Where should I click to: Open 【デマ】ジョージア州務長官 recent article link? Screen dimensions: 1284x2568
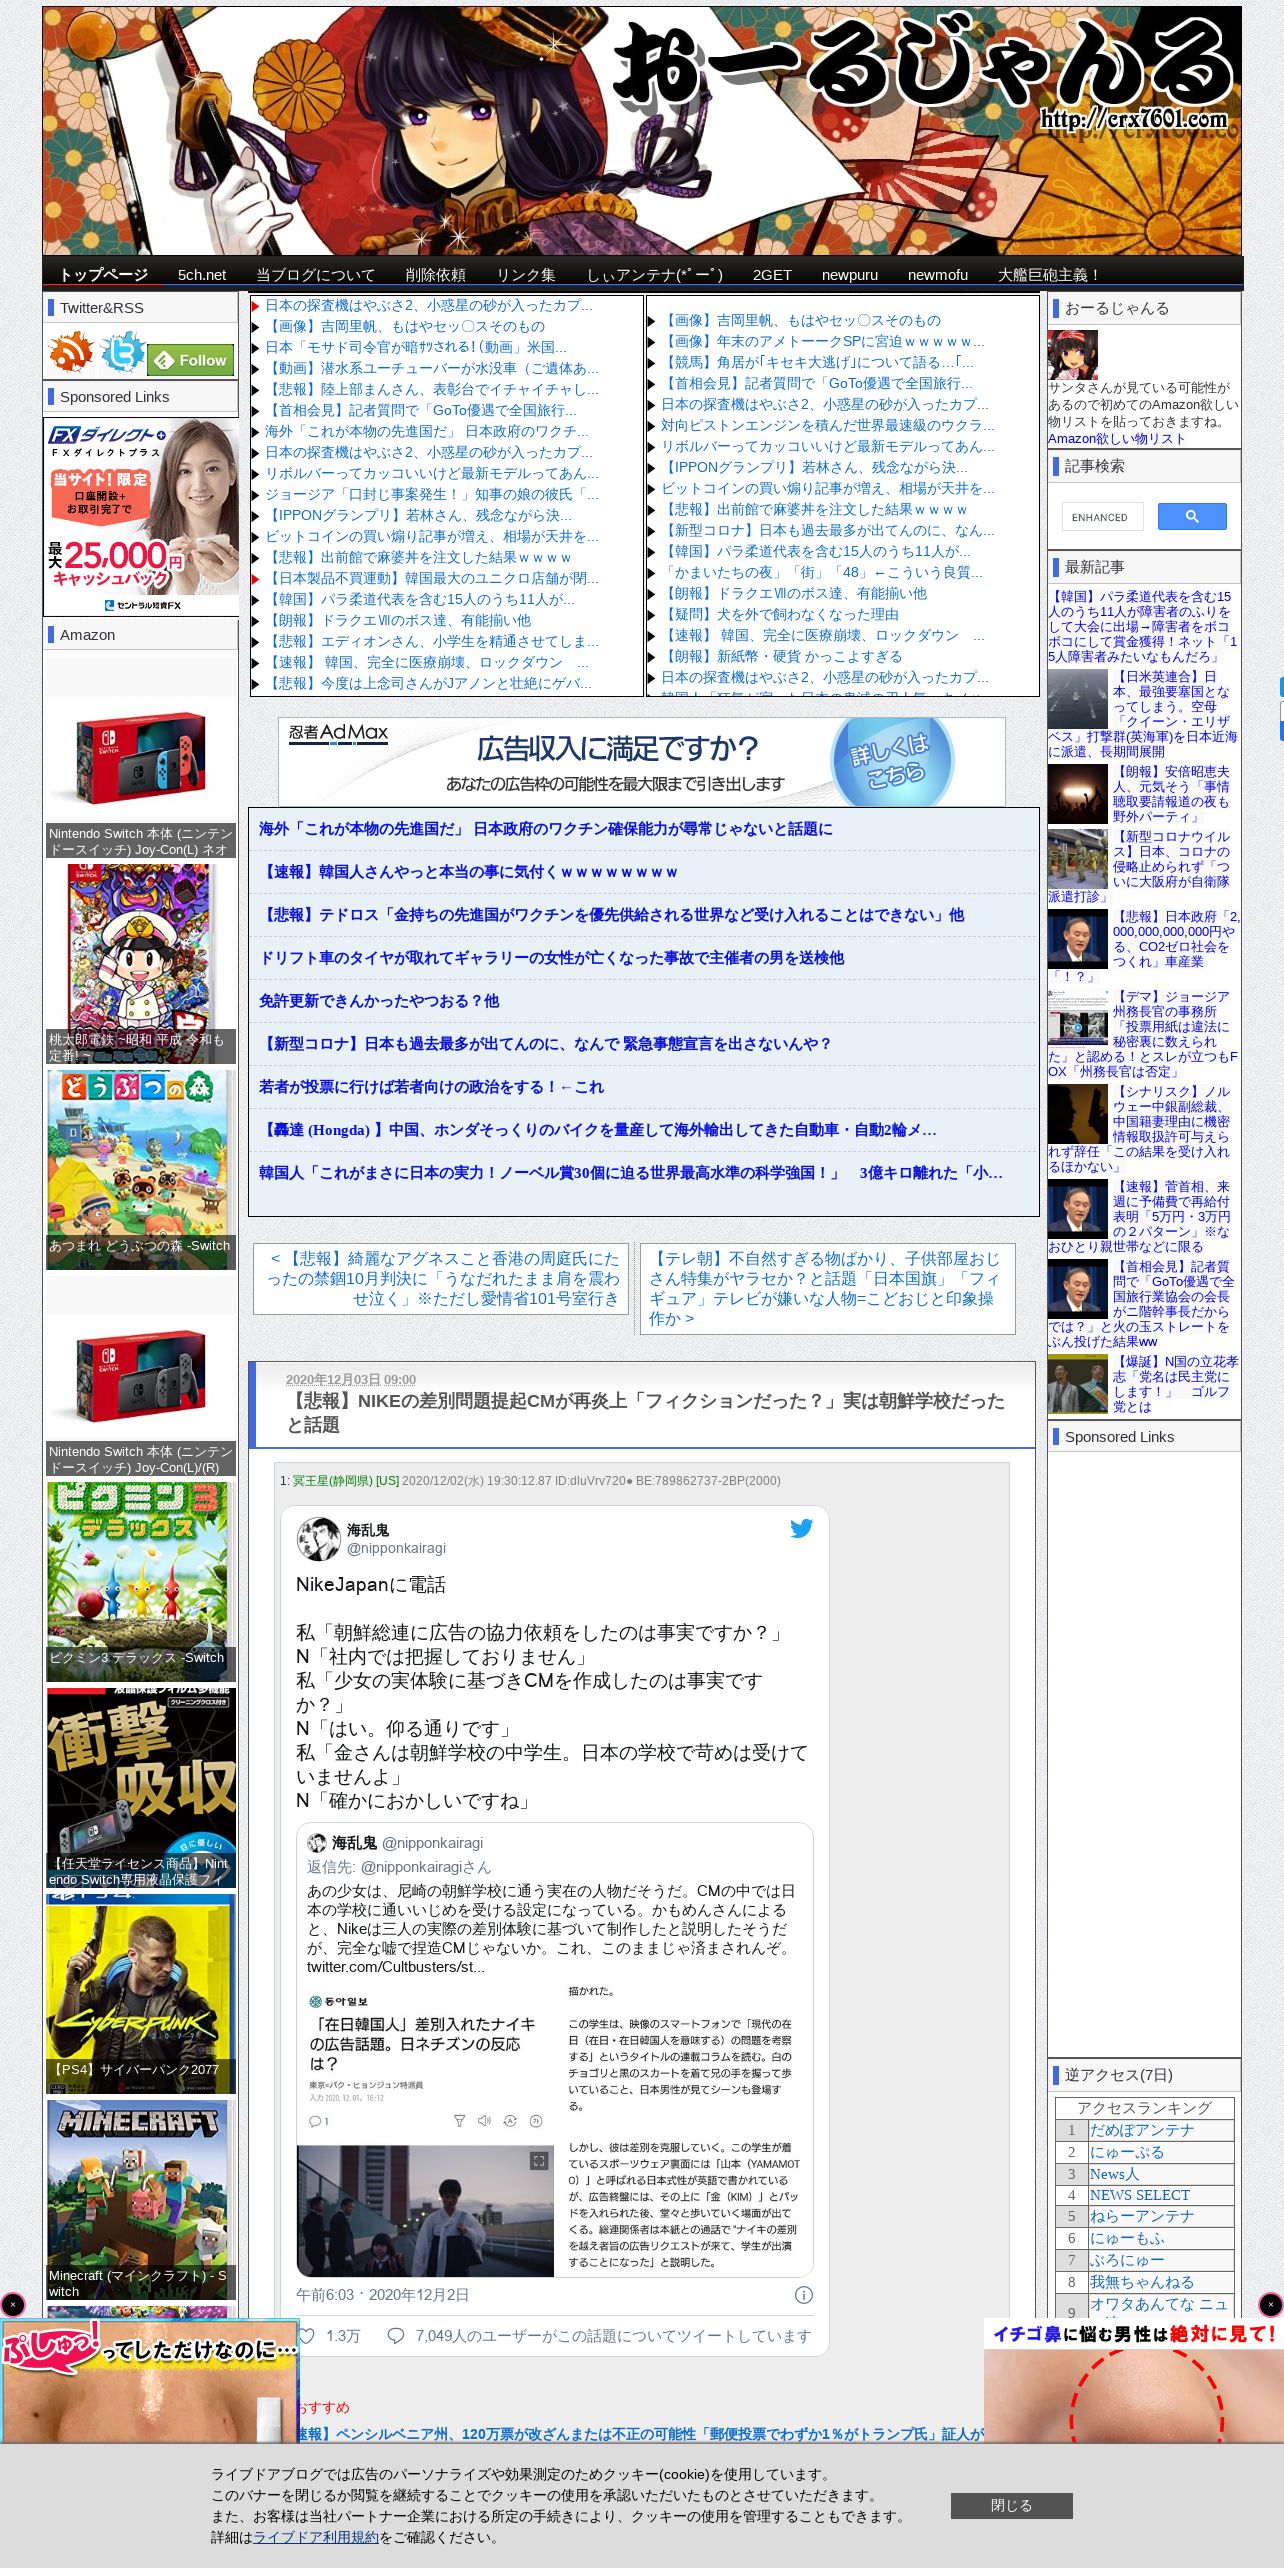(x=1143, y=1033)
